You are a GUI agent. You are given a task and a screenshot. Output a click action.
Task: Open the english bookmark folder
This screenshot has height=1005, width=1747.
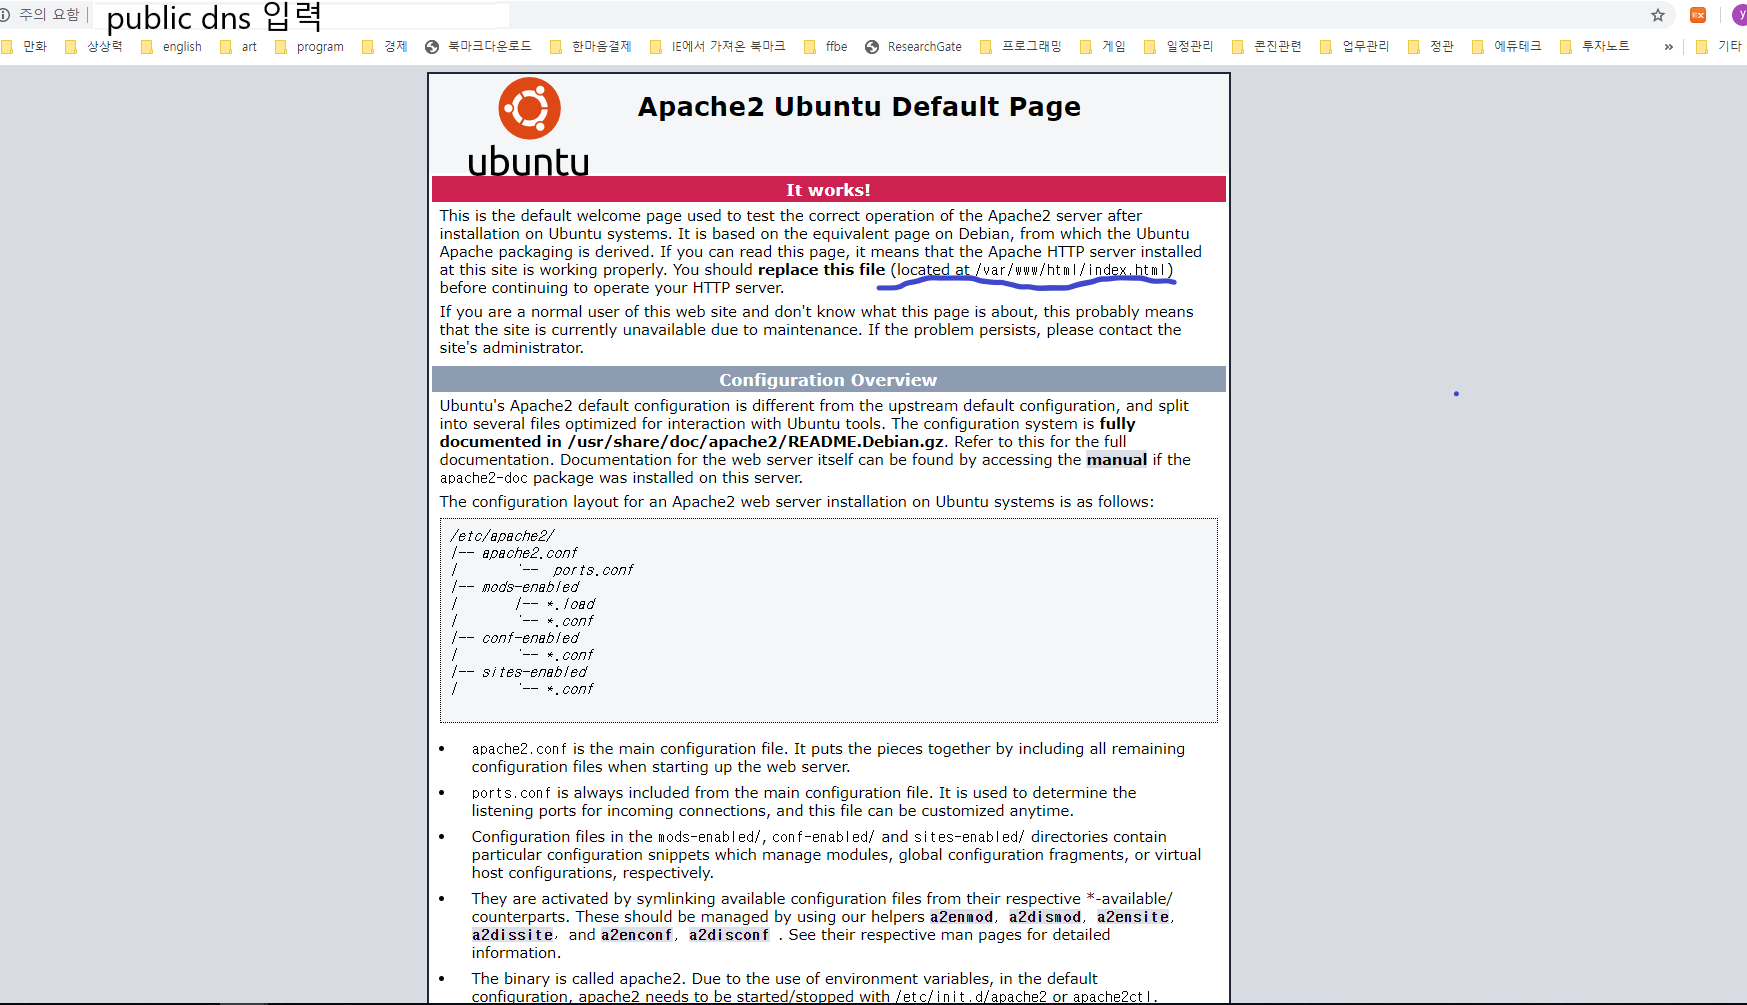pos(172,46)
